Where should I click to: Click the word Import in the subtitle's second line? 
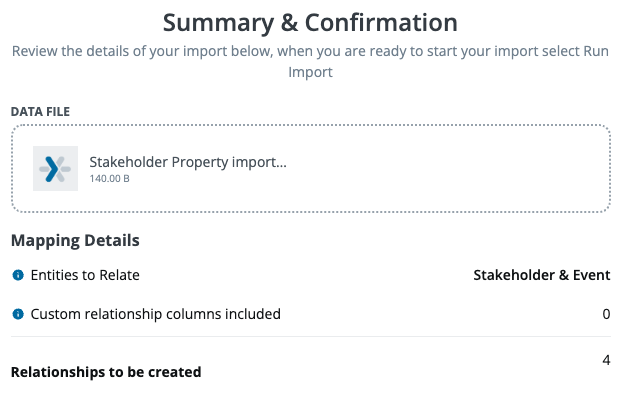pyautogui.click(x=310, y=72)
